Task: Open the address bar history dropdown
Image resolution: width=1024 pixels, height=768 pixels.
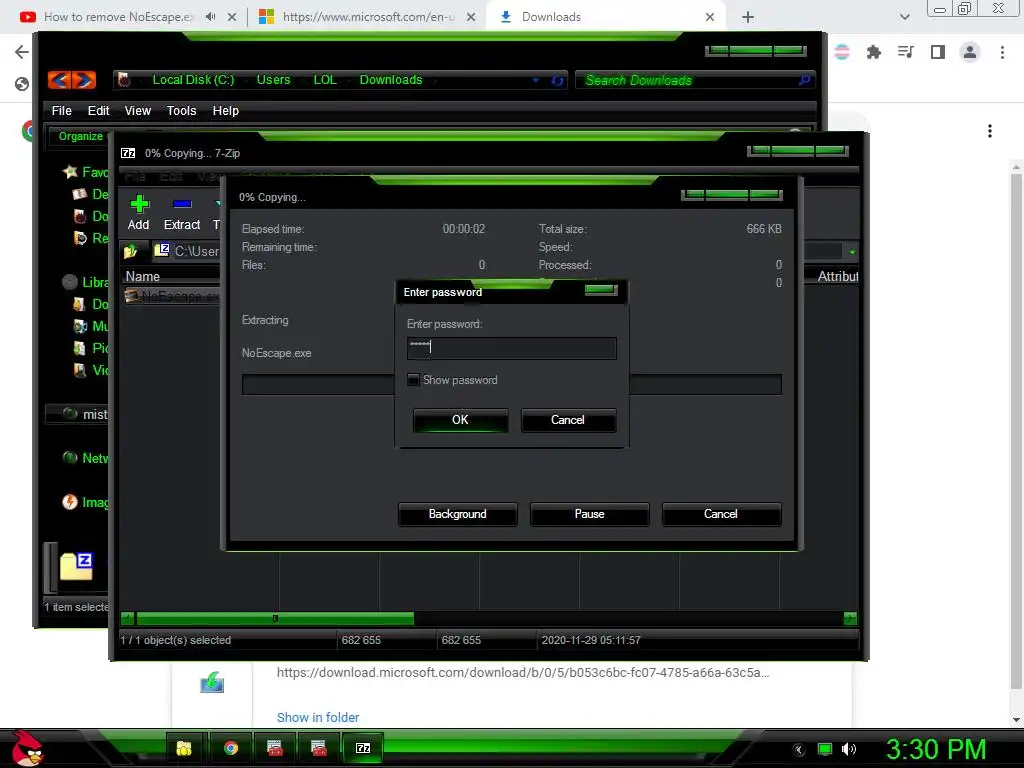Action: [536, 80]
